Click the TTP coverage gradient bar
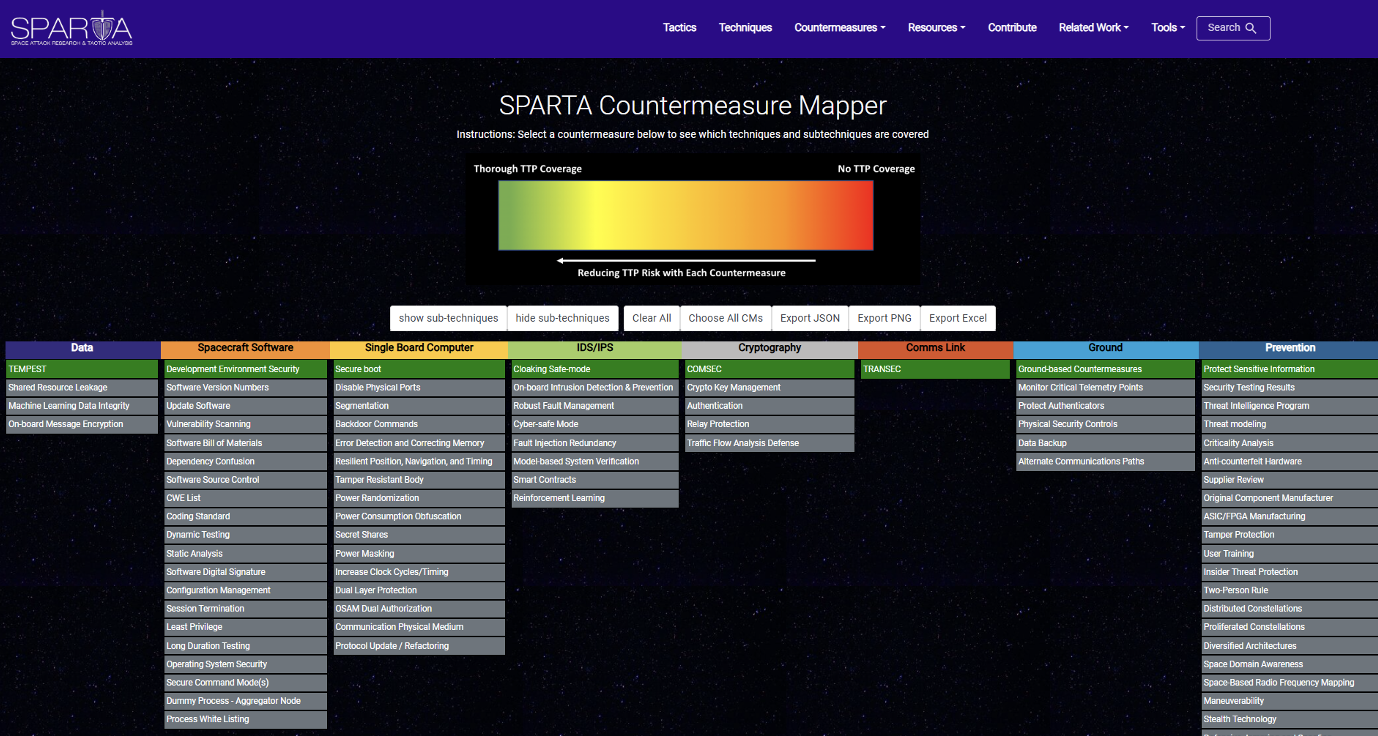The image size is (1378, 736). [x=686, y=215]
